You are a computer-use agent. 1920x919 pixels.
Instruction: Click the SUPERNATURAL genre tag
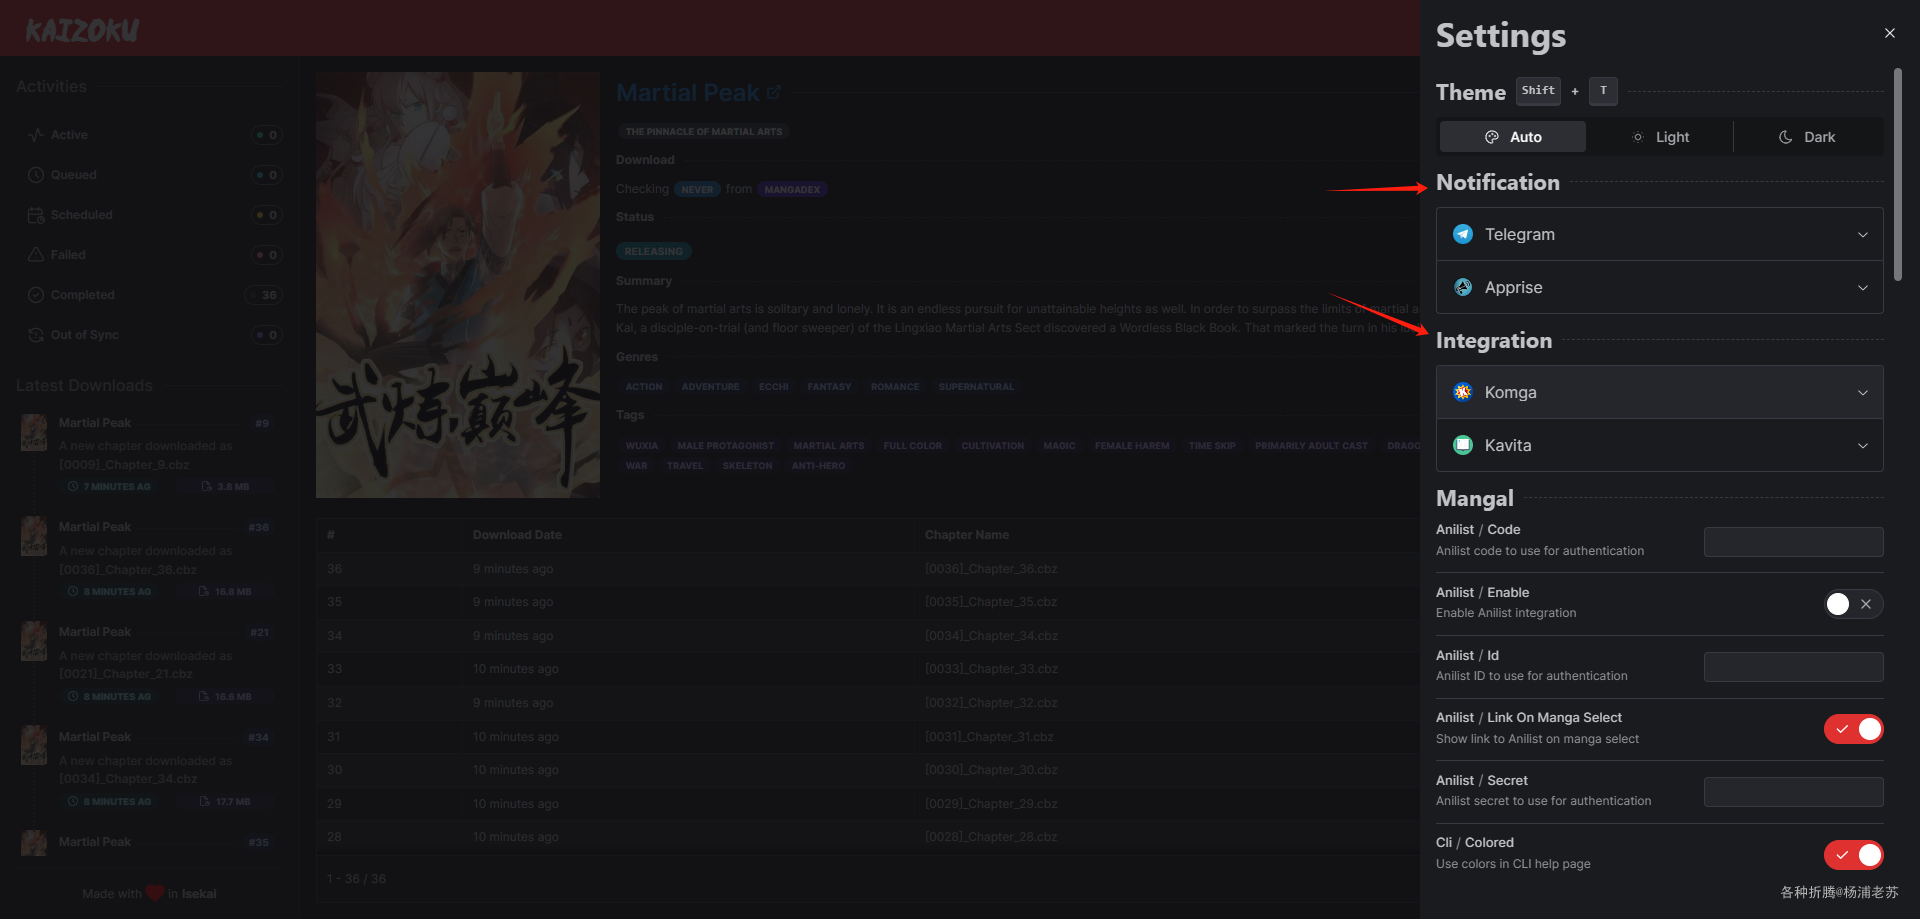point(976,387)
